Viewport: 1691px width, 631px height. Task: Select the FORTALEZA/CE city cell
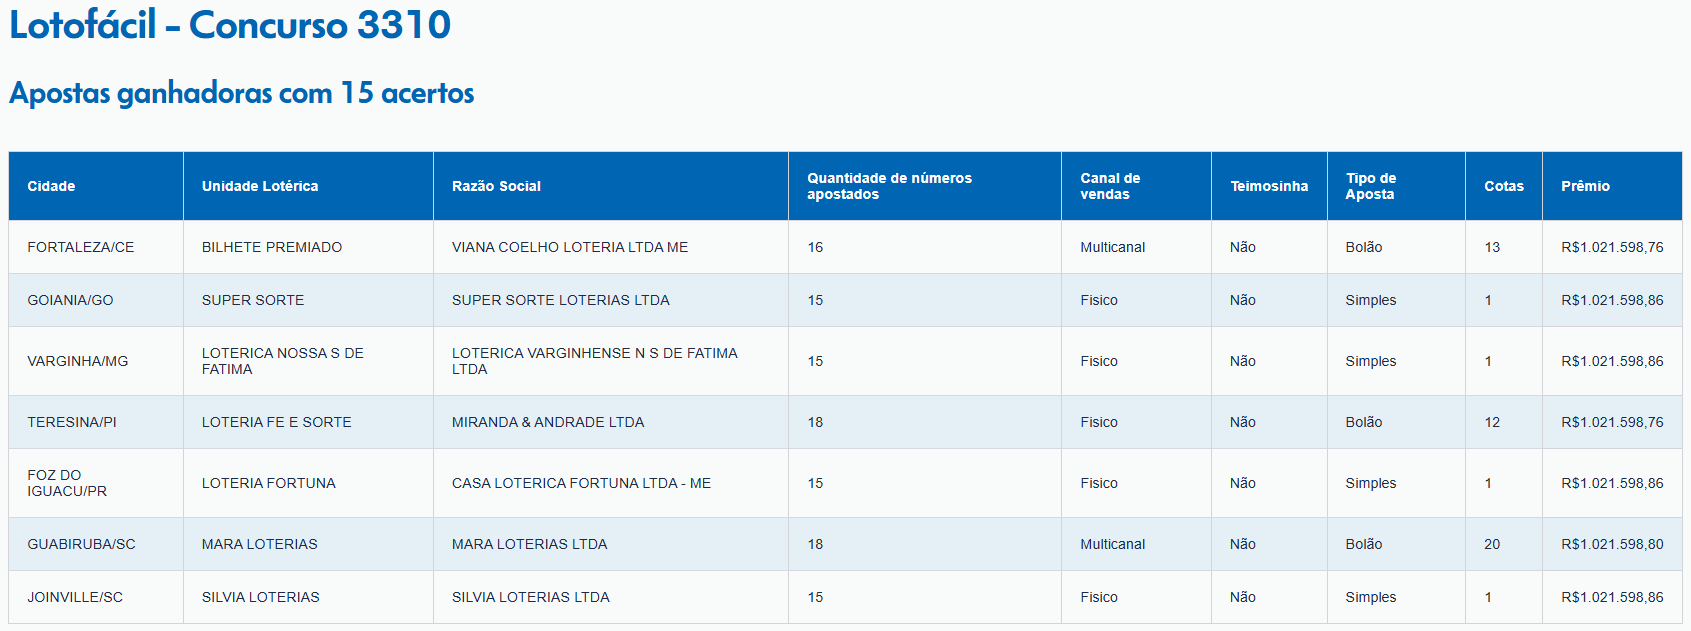[x=96, y=247]
